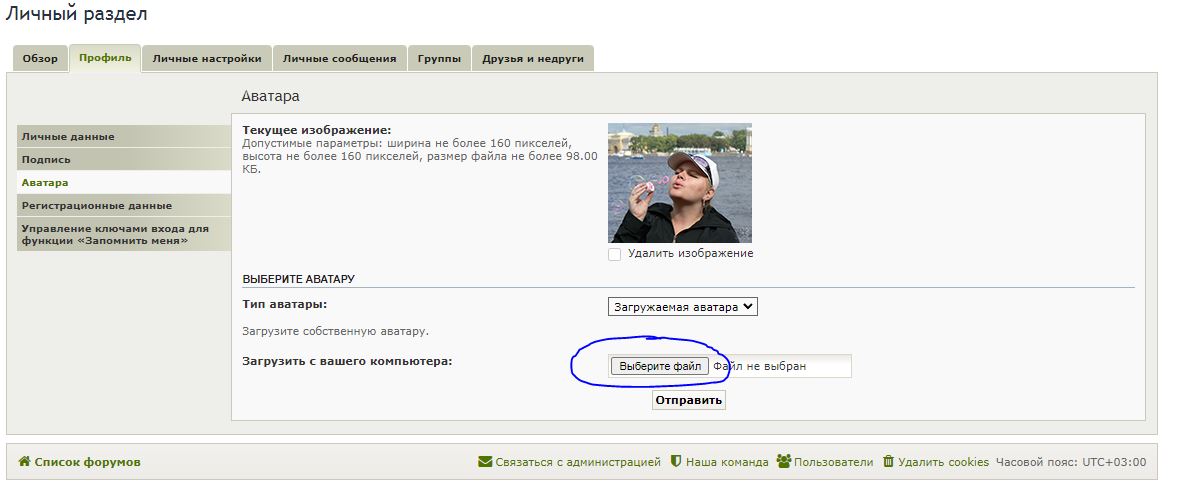Open the Личные настройки tab
Screen dimensions: 1179x484
[206, 58]
